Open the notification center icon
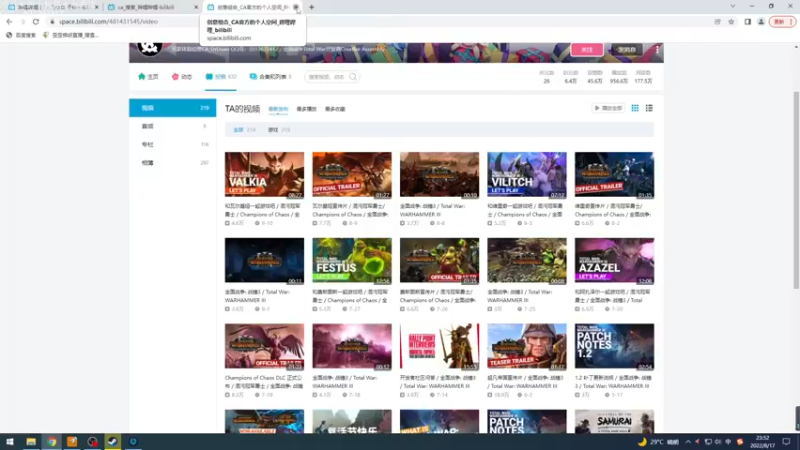Image resolution: width=800 pixels, height=450 pixels. 786,442
